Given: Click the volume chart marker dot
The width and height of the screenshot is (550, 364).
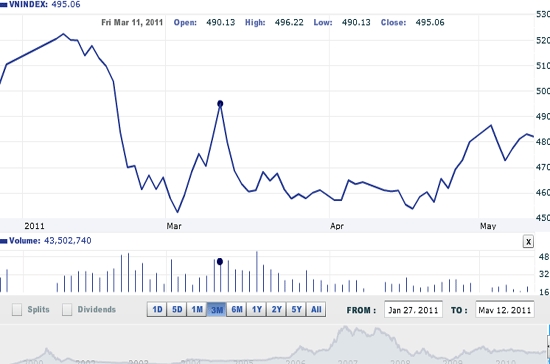Looking at the screenshot, I should (220, 262).
